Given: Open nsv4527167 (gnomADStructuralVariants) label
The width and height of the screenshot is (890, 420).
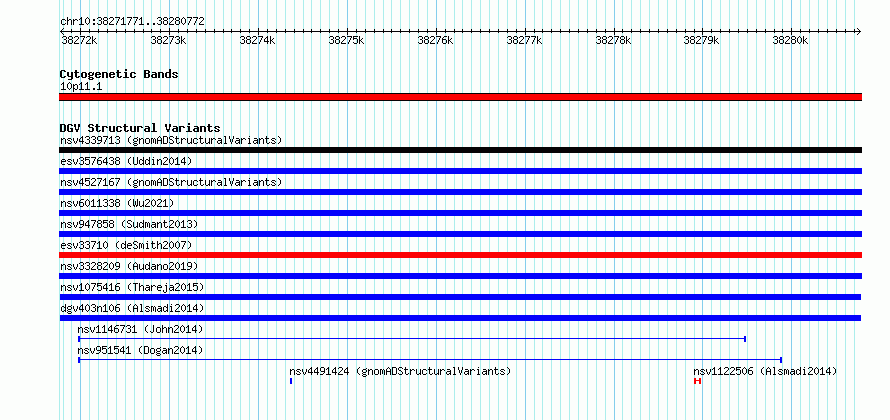Looking at the screenshot, I should (x=171, y=182).
